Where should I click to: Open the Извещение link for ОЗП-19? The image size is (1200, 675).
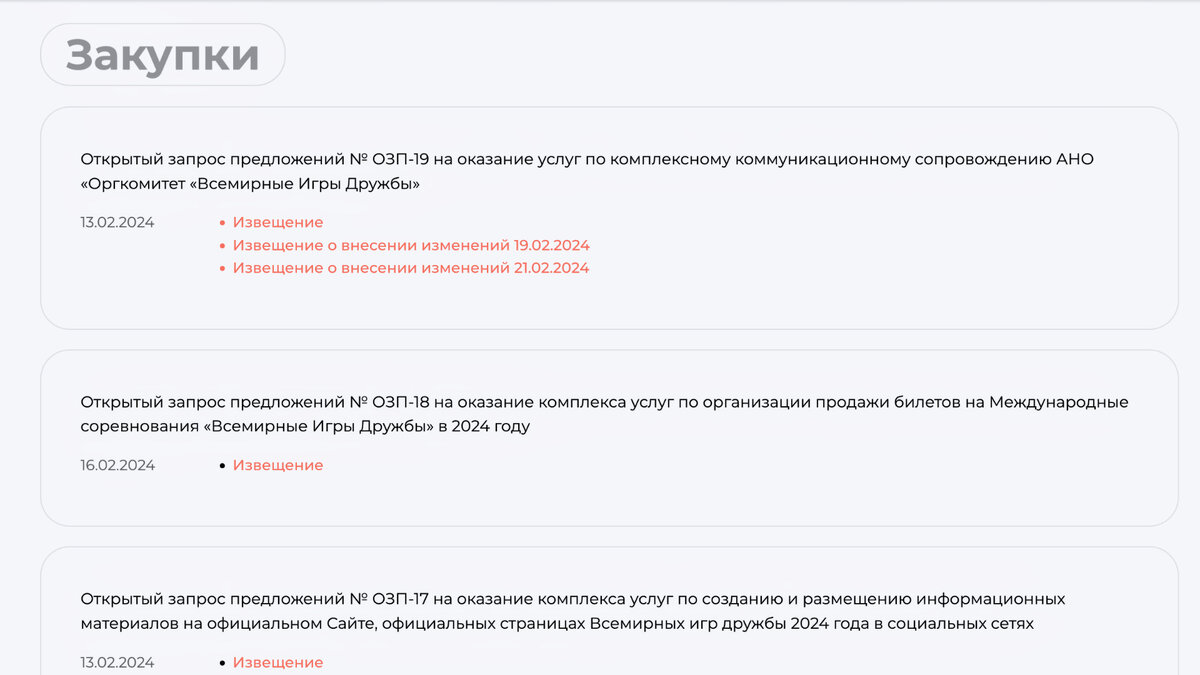[x=277, y=221]
